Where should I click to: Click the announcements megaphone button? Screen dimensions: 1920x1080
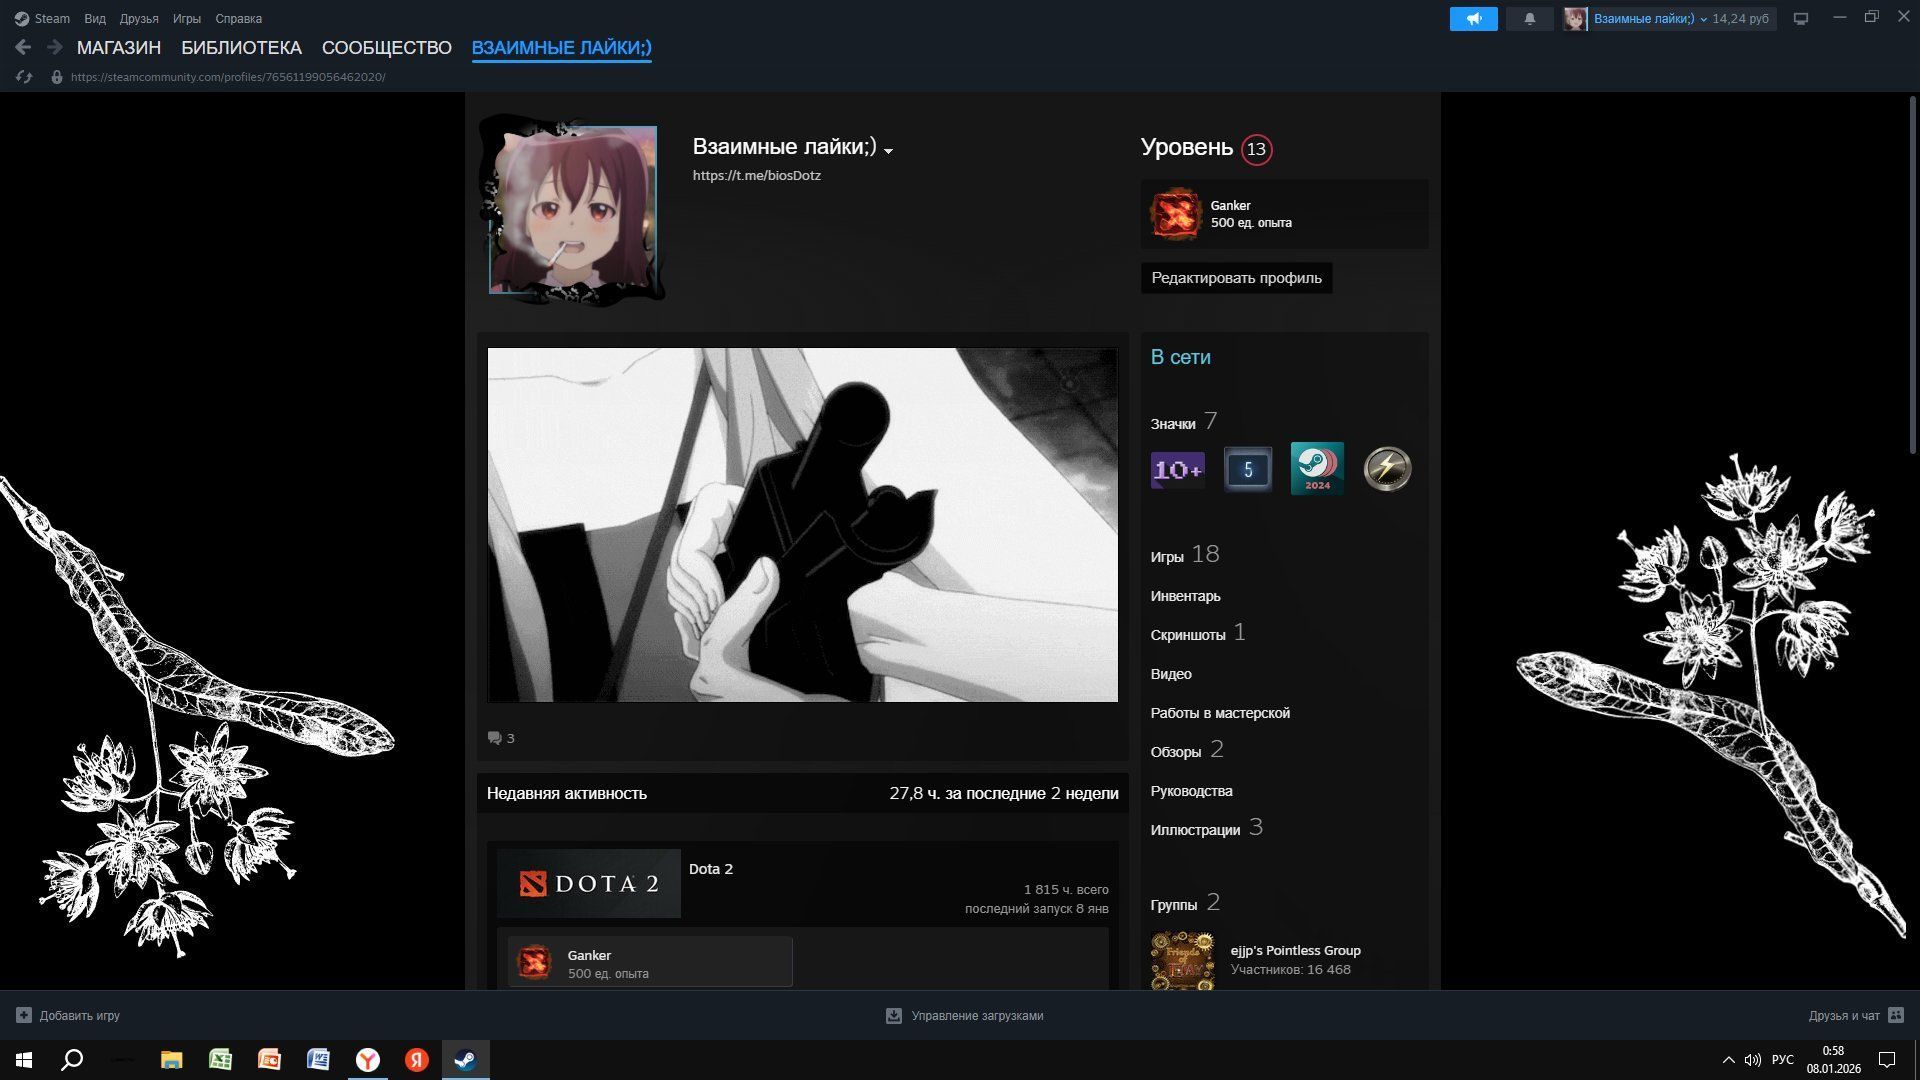(1473, 19)
